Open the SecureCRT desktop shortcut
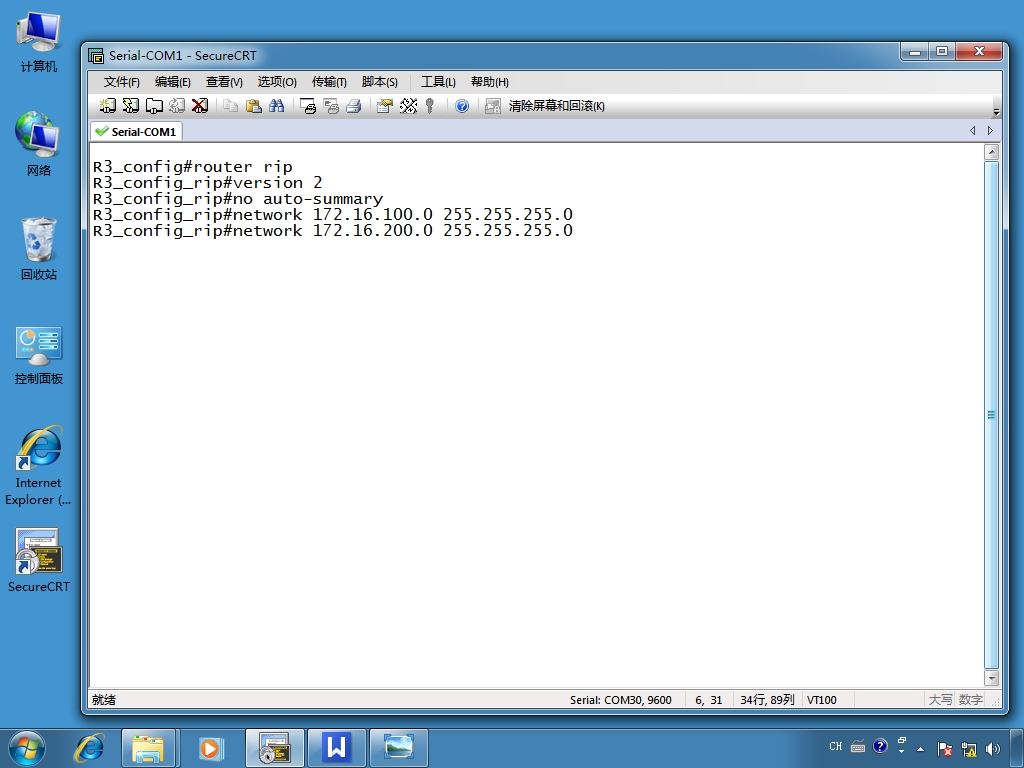Viewport: 1024px width, 768px height. [39, 560]
